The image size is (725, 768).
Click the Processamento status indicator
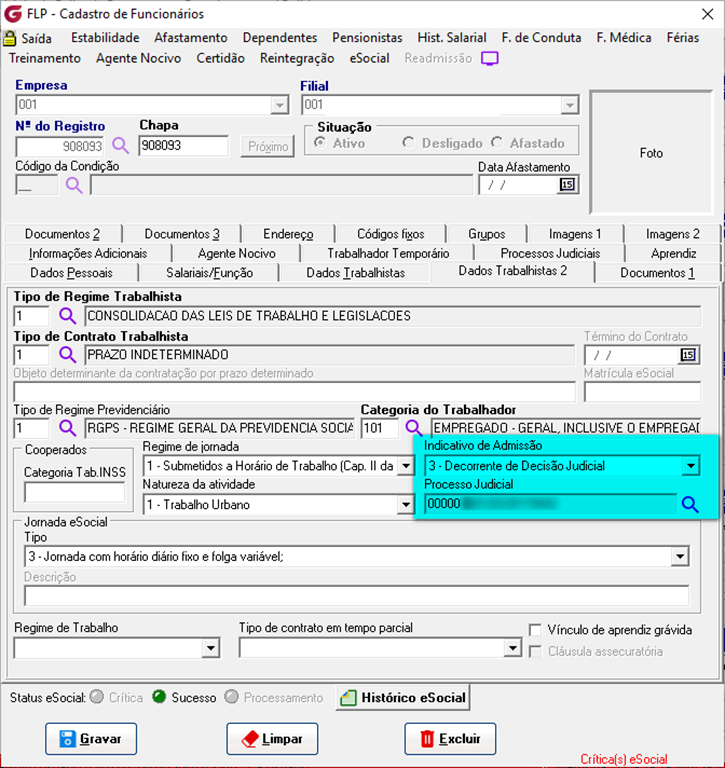pyautogui.click(x=231, y=697)
